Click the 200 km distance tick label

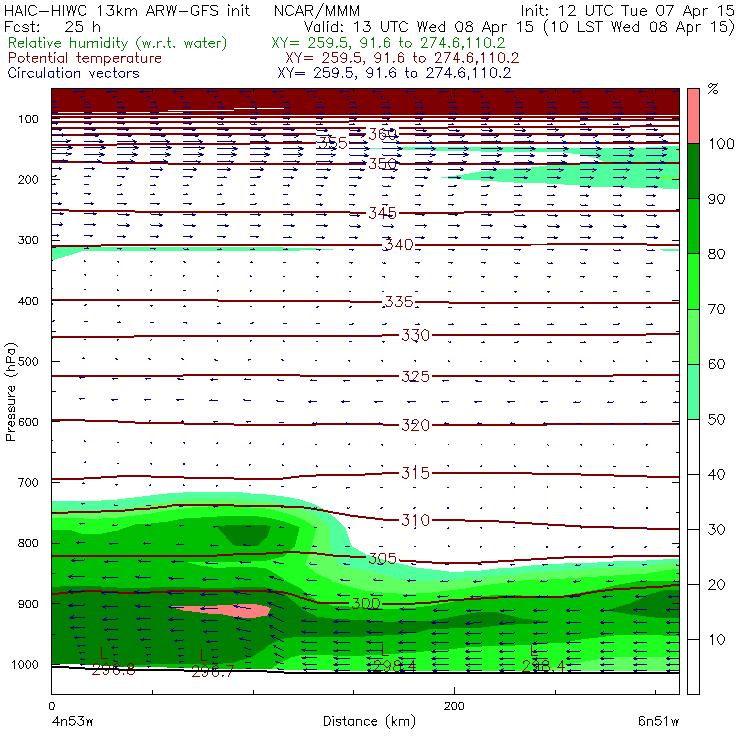click(x=454, y=706)
